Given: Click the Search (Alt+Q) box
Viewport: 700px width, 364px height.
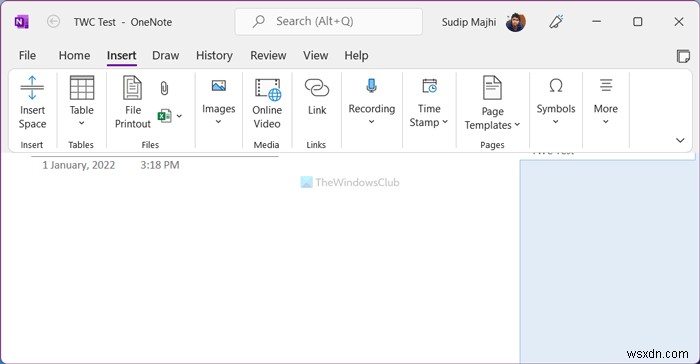Looking at the screenshot, I should coord(329,21).
